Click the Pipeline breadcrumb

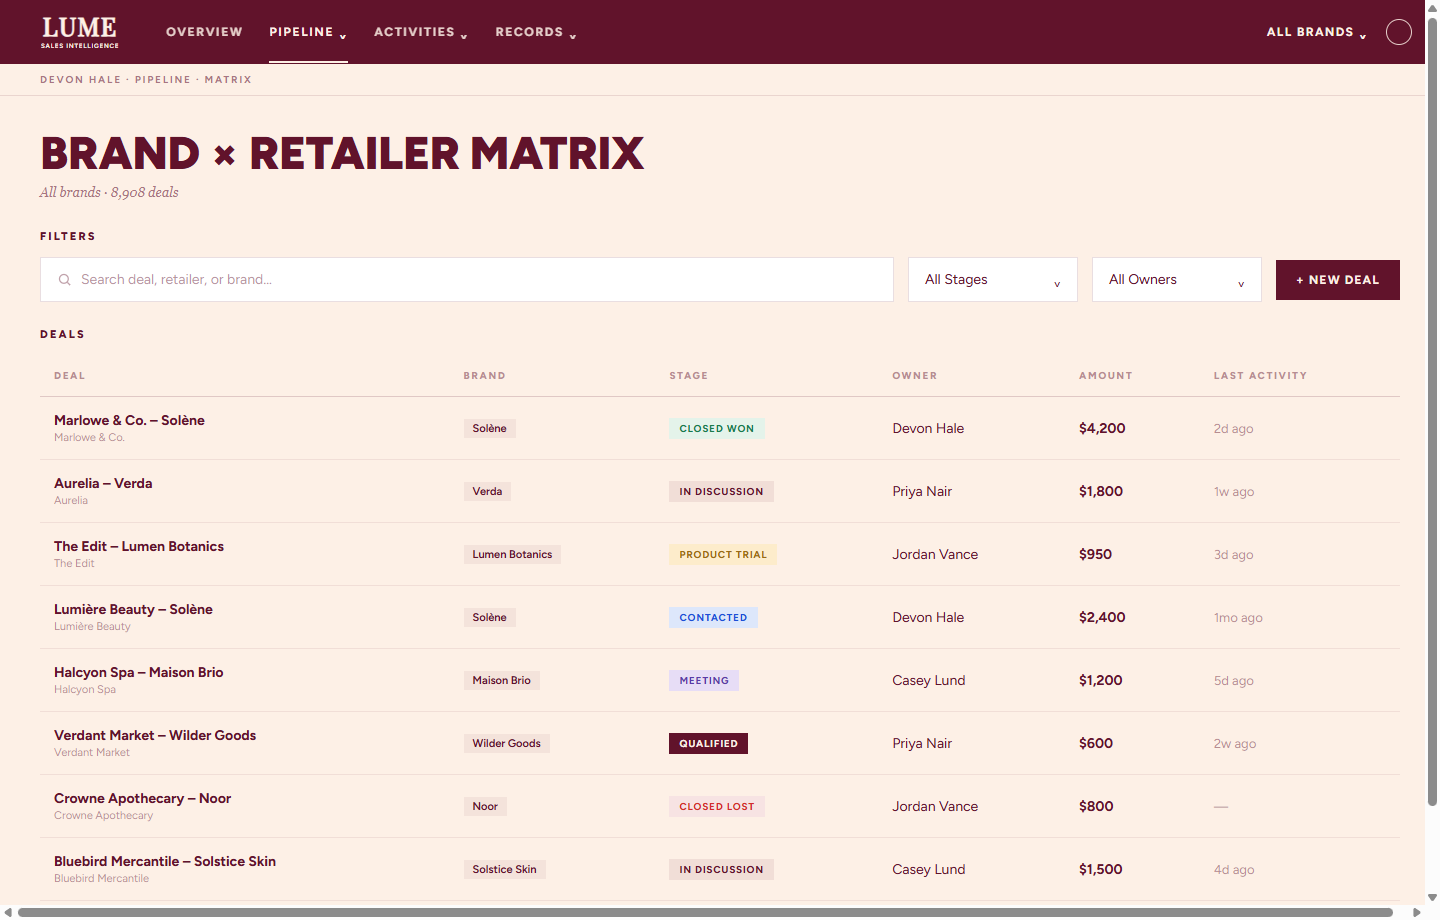pos(163,80)
